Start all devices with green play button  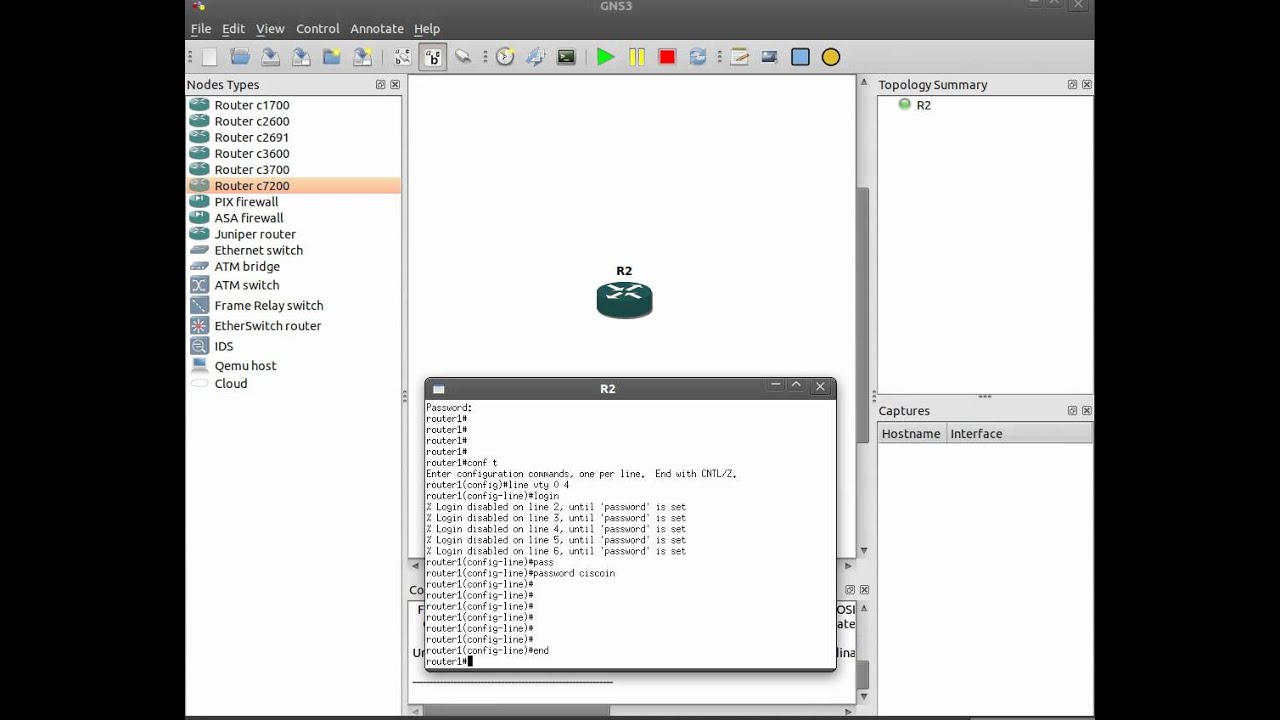[606, 57]
